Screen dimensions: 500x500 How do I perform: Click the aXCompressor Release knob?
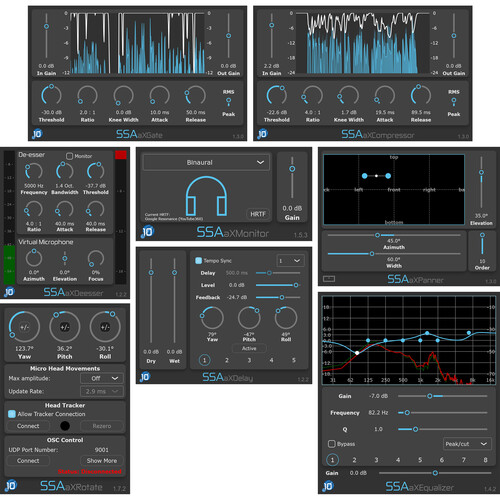point(421,96)
